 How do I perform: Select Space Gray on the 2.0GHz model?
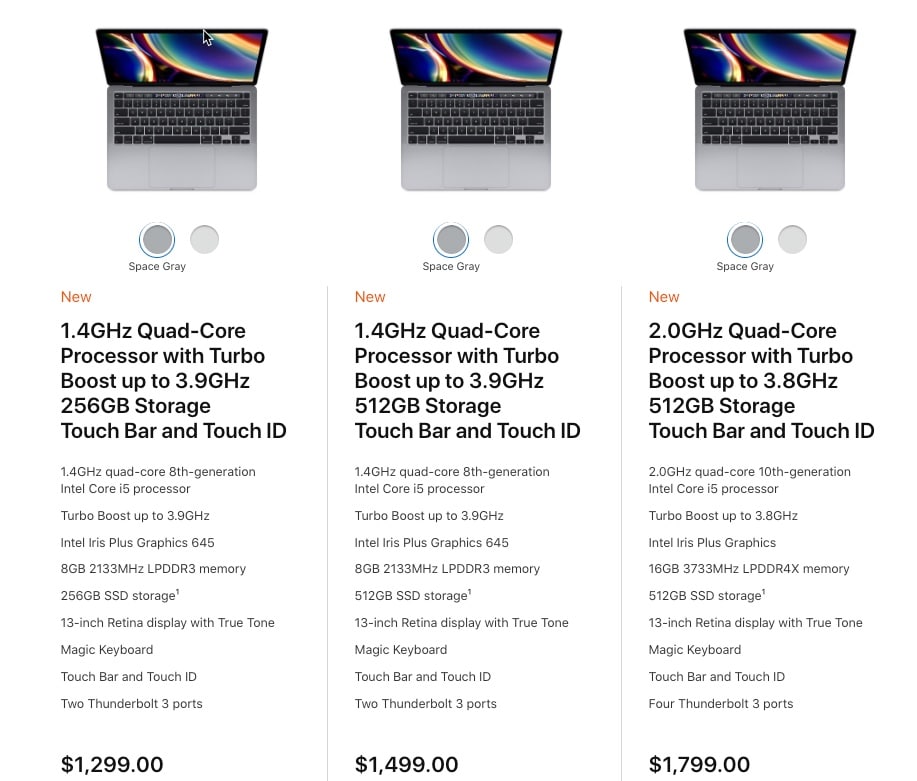745,240
